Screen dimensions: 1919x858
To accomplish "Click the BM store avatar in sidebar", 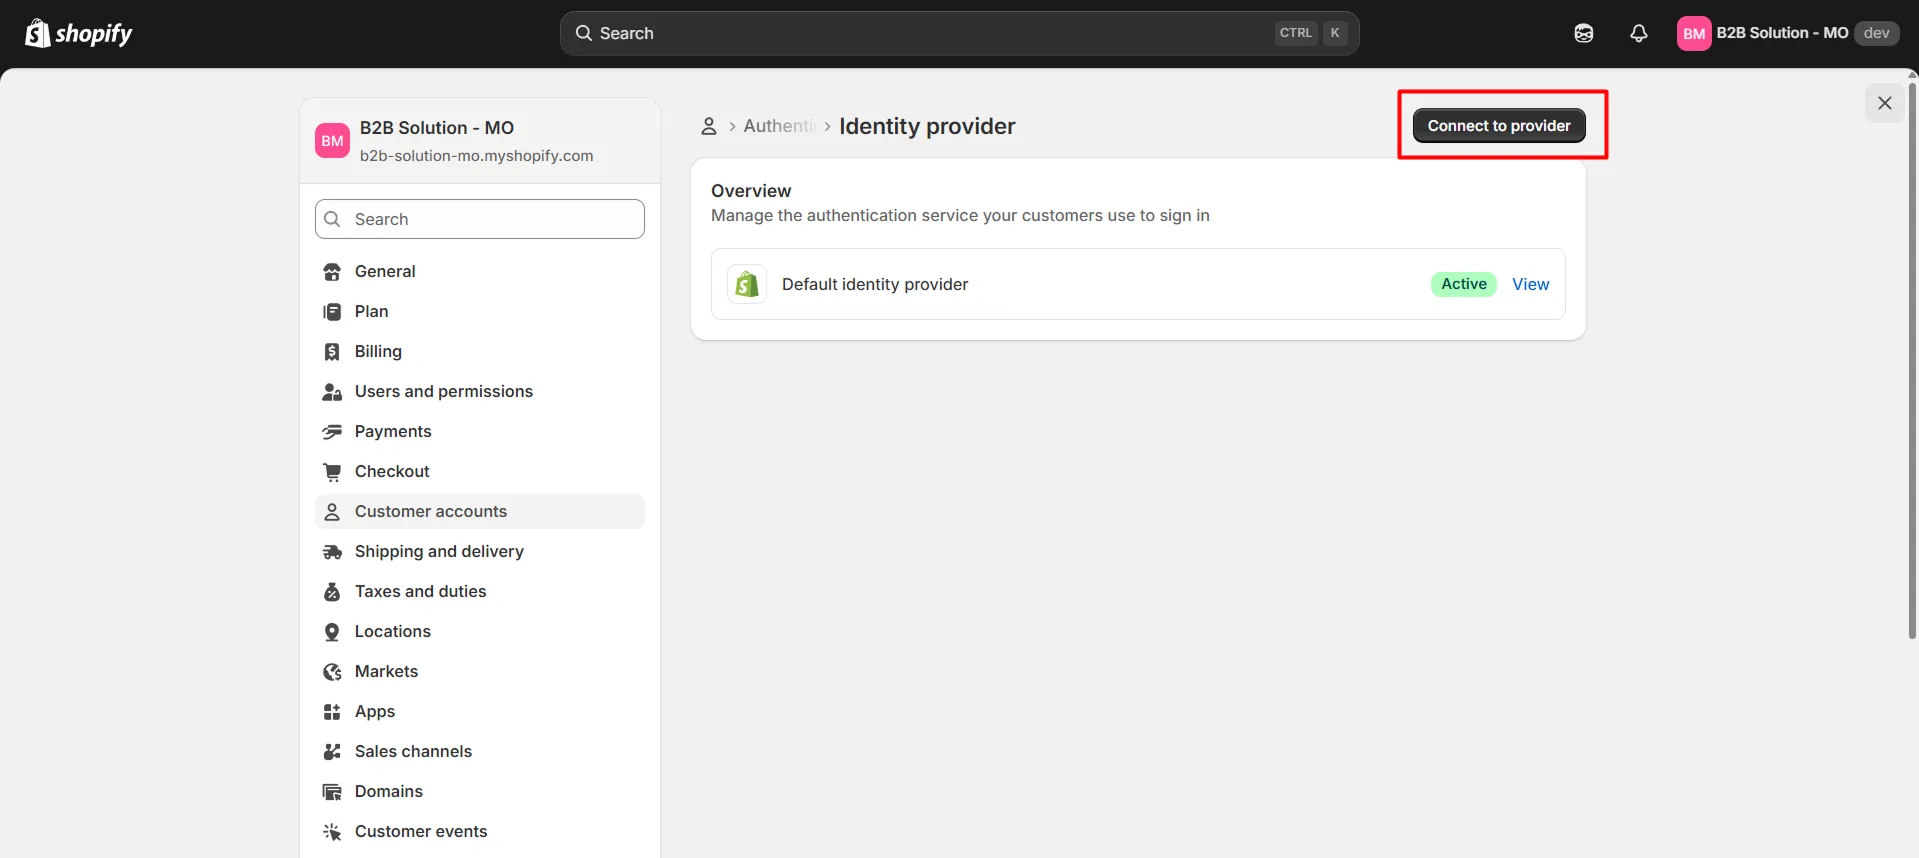I will point(332,141).
